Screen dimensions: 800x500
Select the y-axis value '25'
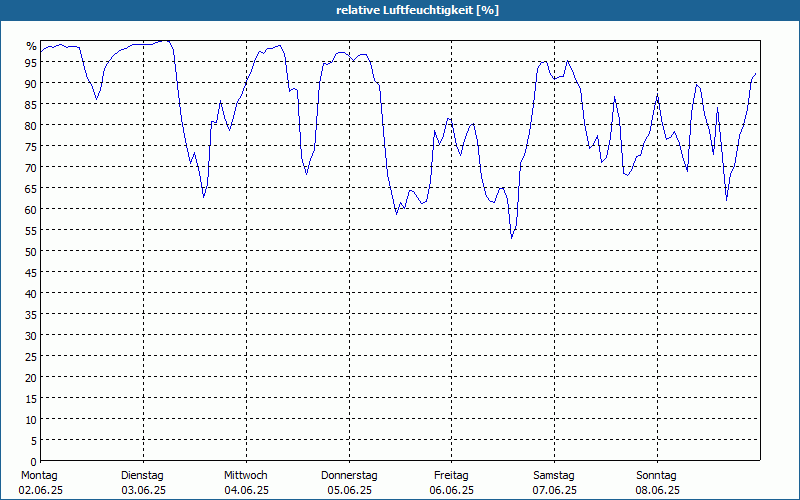[x=31, y=357]
